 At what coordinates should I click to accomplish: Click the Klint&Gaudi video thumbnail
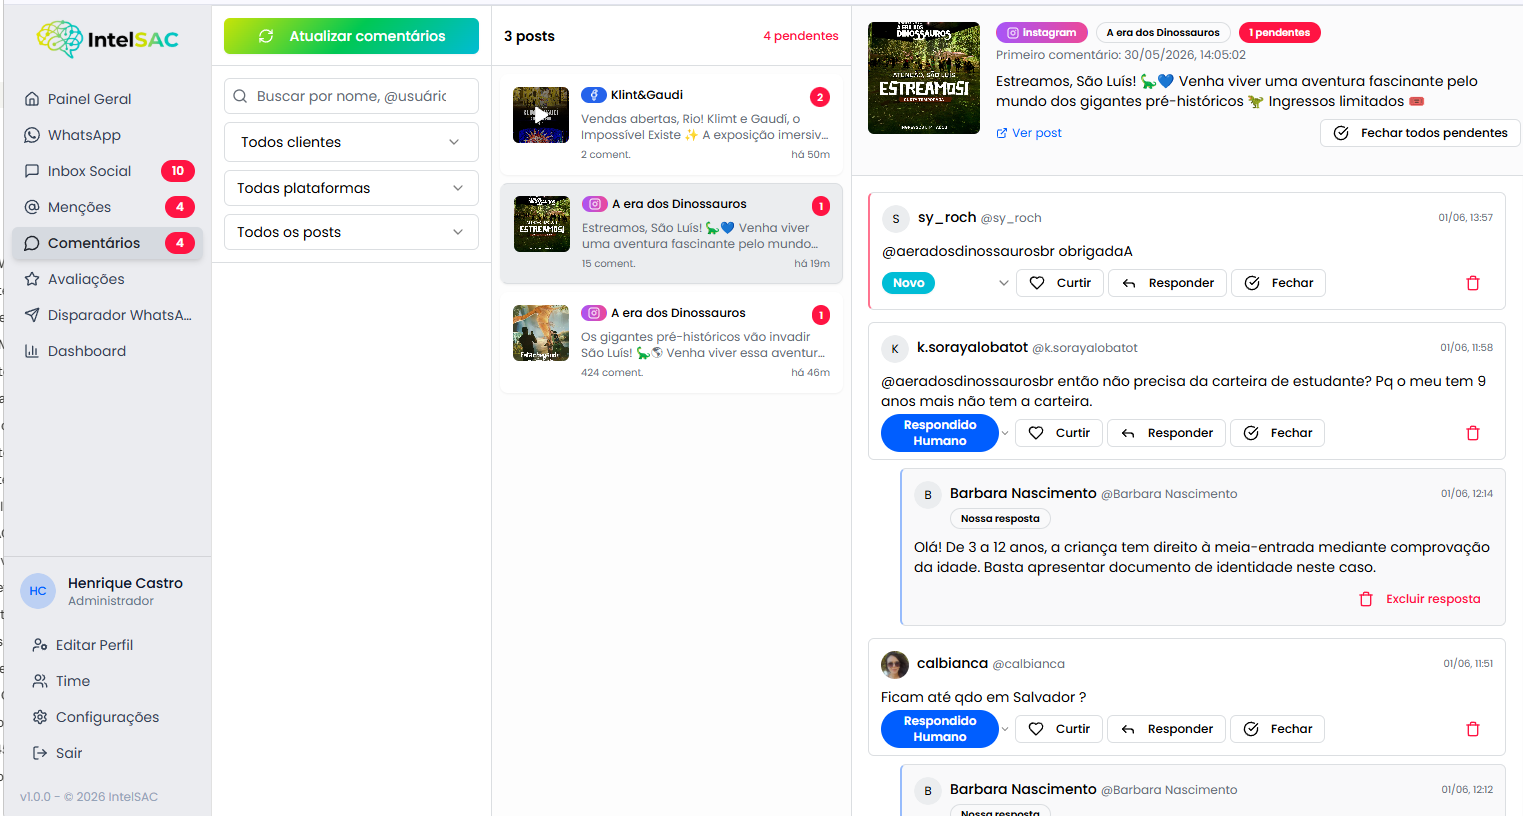coord(541,115)
